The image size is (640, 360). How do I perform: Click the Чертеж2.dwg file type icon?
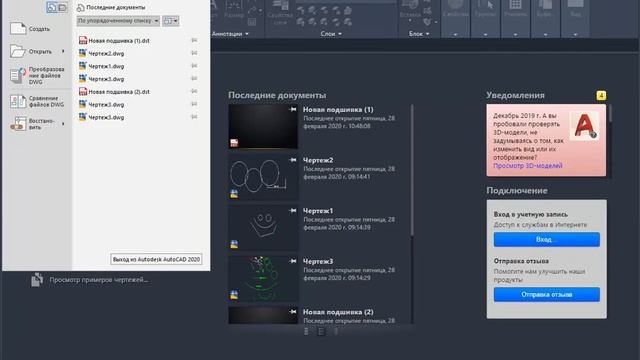pos(82,53)
